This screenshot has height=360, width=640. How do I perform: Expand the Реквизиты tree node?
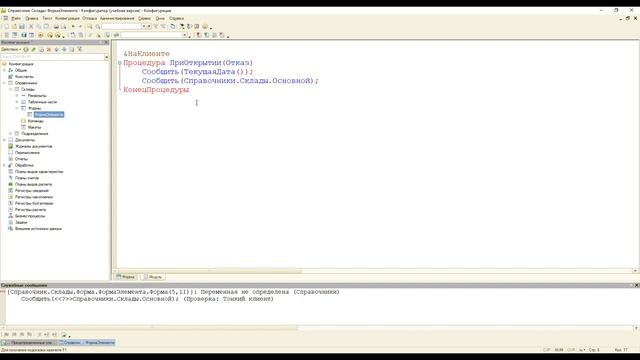(x=17, y=96)
